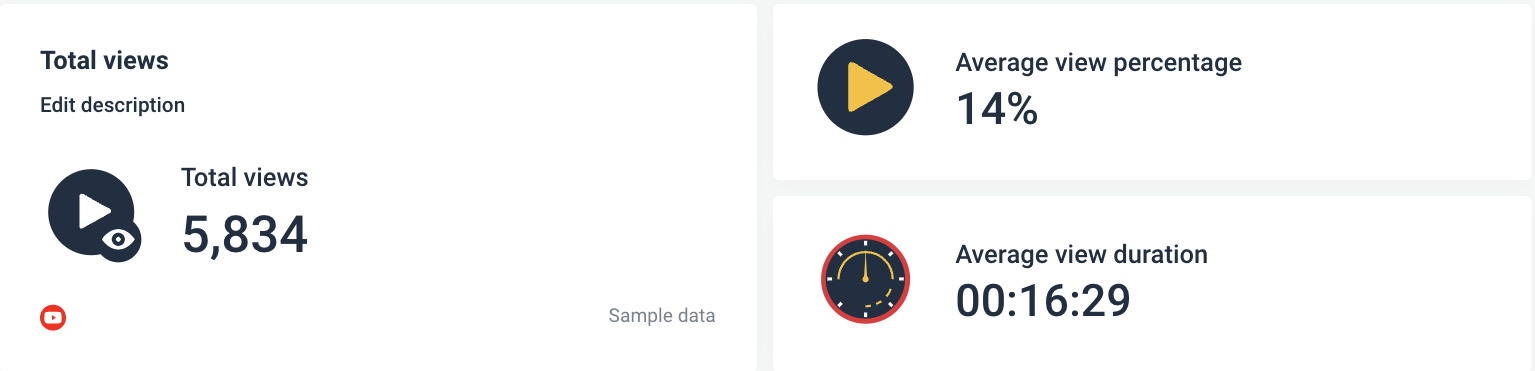Select empty area right of 5,834 in card

(x=520, y=235)
